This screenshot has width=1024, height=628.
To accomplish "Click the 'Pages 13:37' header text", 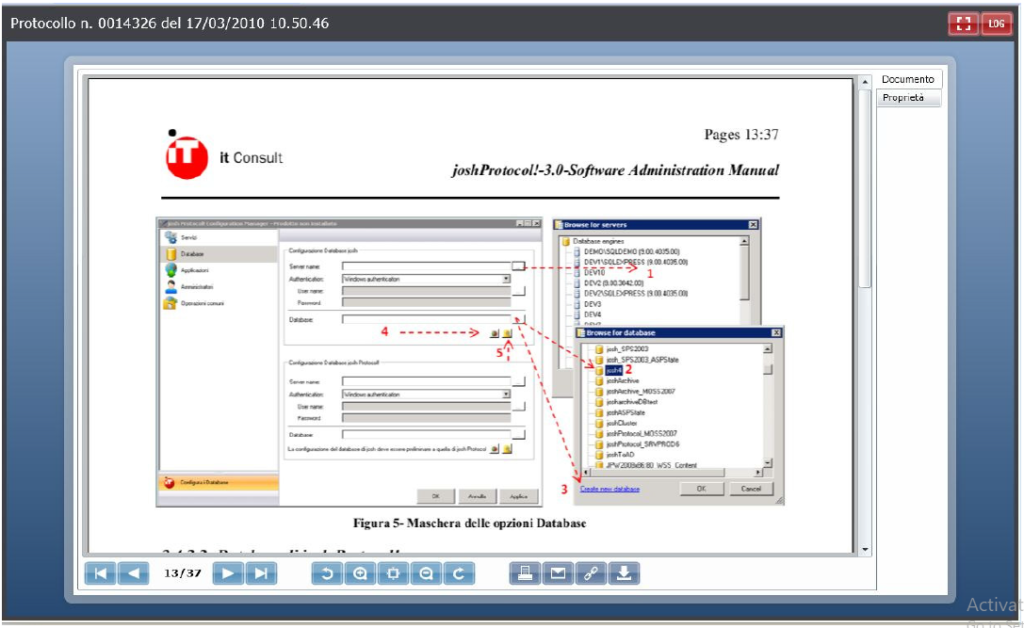I will 741,134.
